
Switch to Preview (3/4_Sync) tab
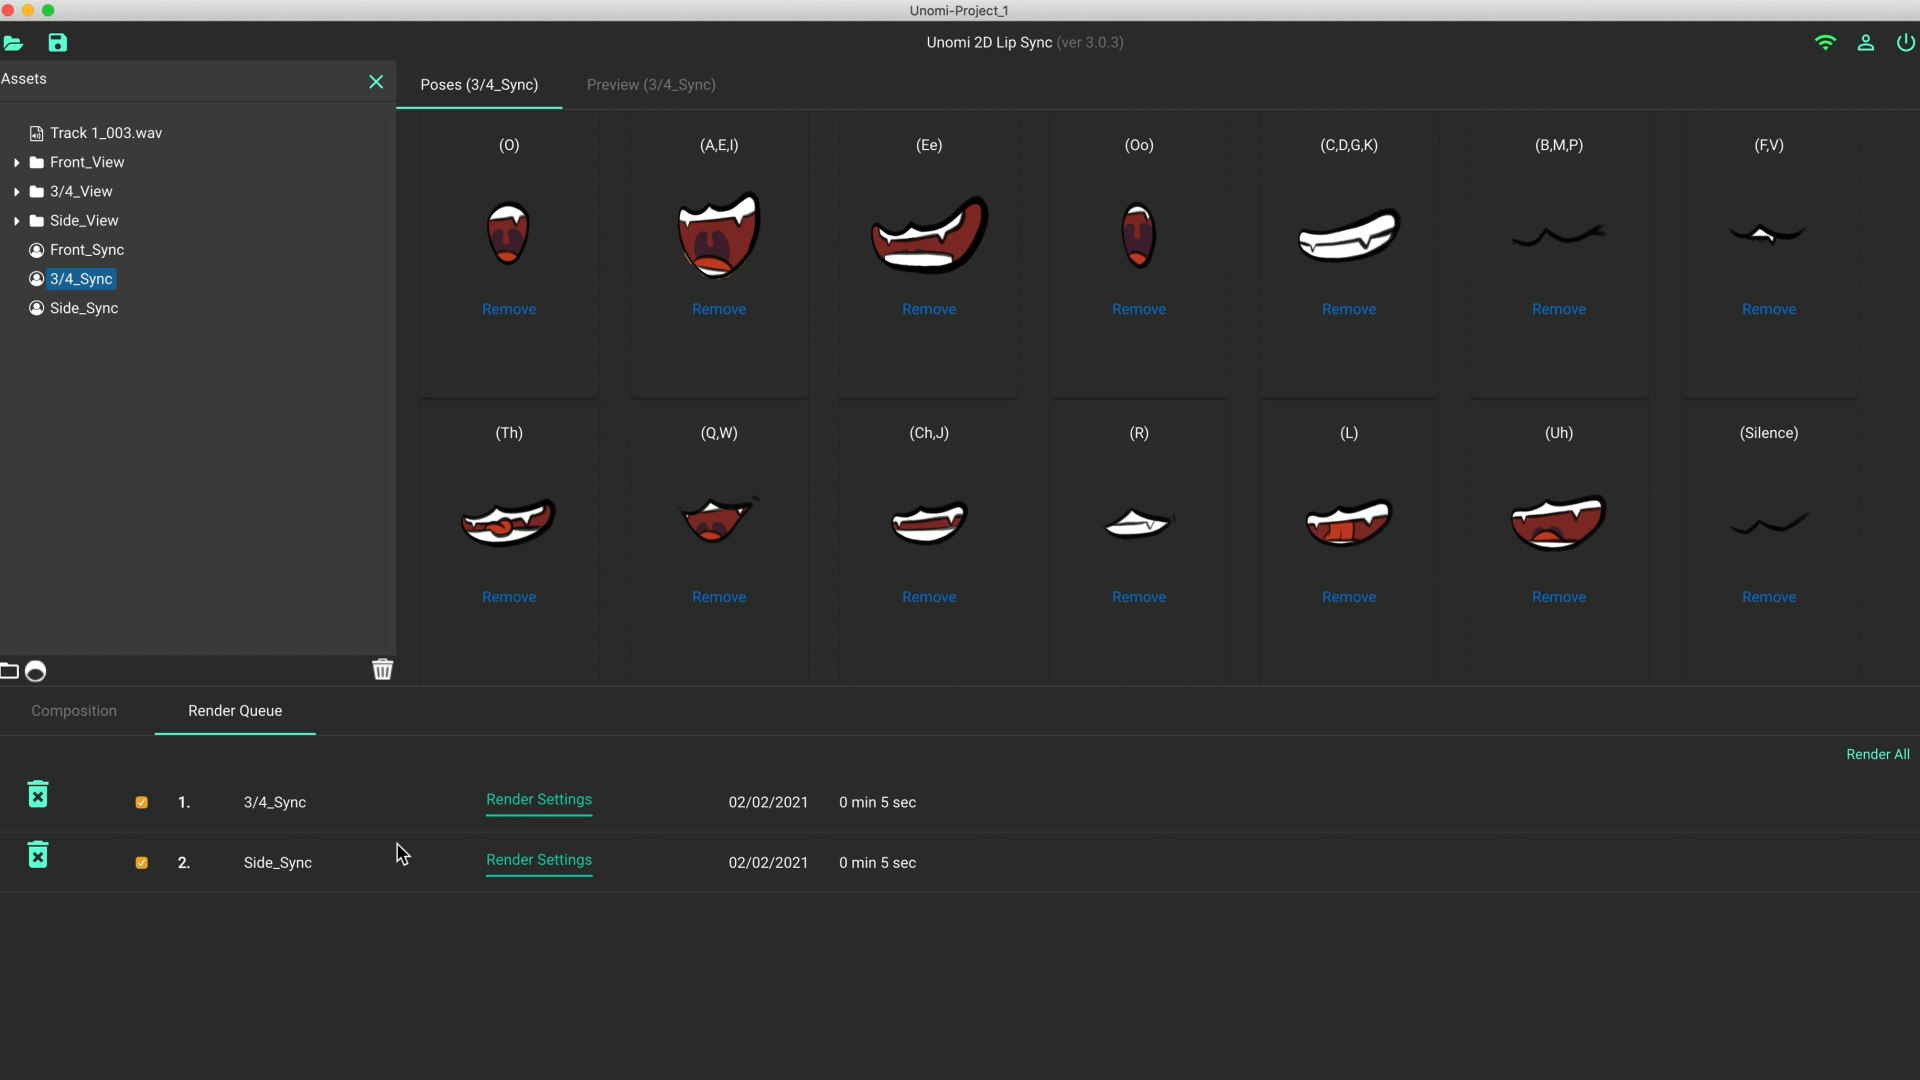651,85
